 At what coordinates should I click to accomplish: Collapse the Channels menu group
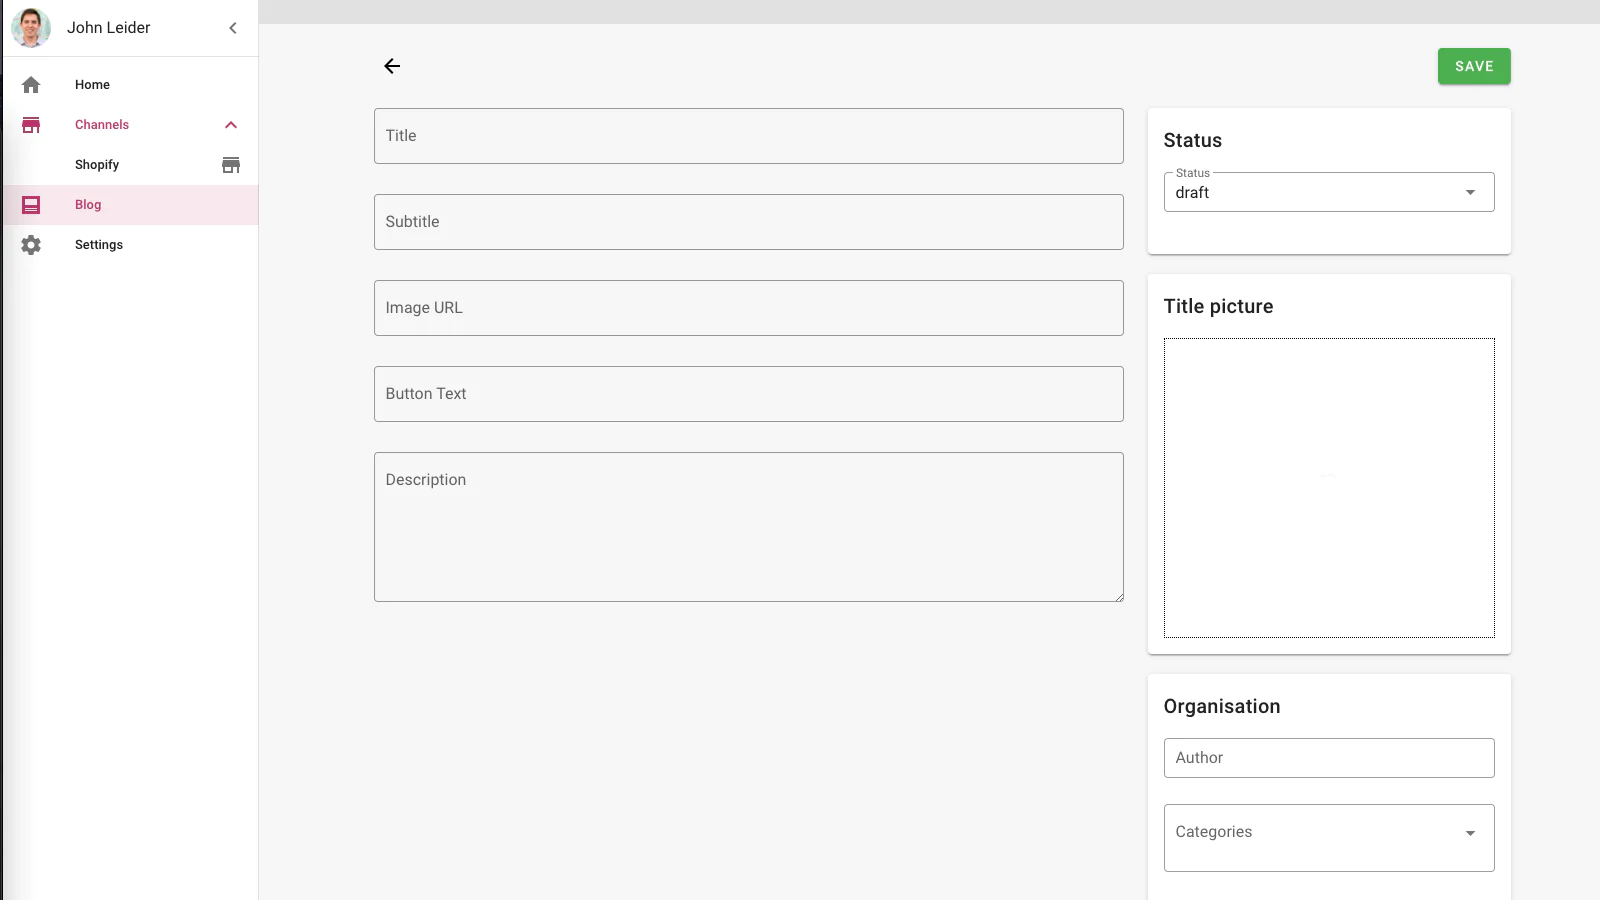[x=231, y=125]
